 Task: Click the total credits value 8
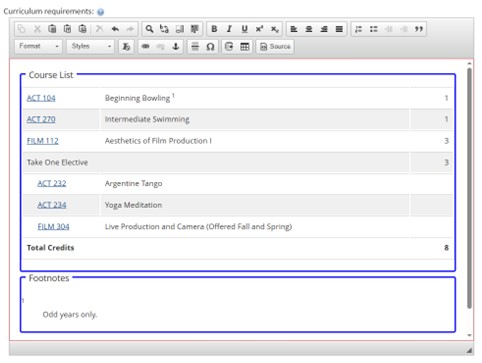pos(446,248)
